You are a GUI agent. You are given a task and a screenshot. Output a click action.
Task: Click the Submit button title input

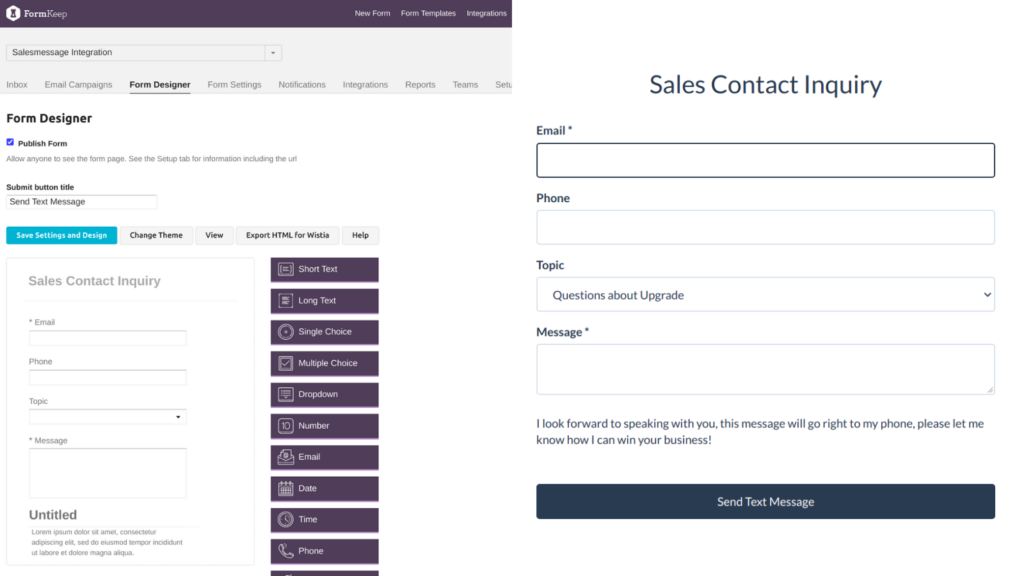(x=82, y=202)
